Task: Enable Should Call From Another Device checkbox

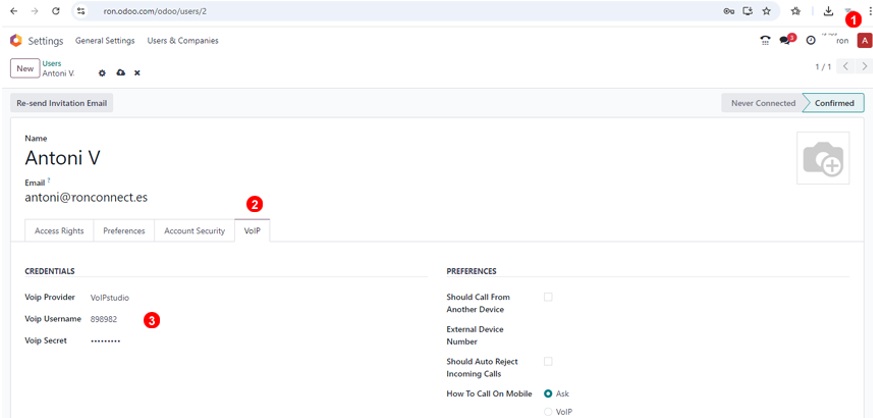Action: (x=548, y=297)
